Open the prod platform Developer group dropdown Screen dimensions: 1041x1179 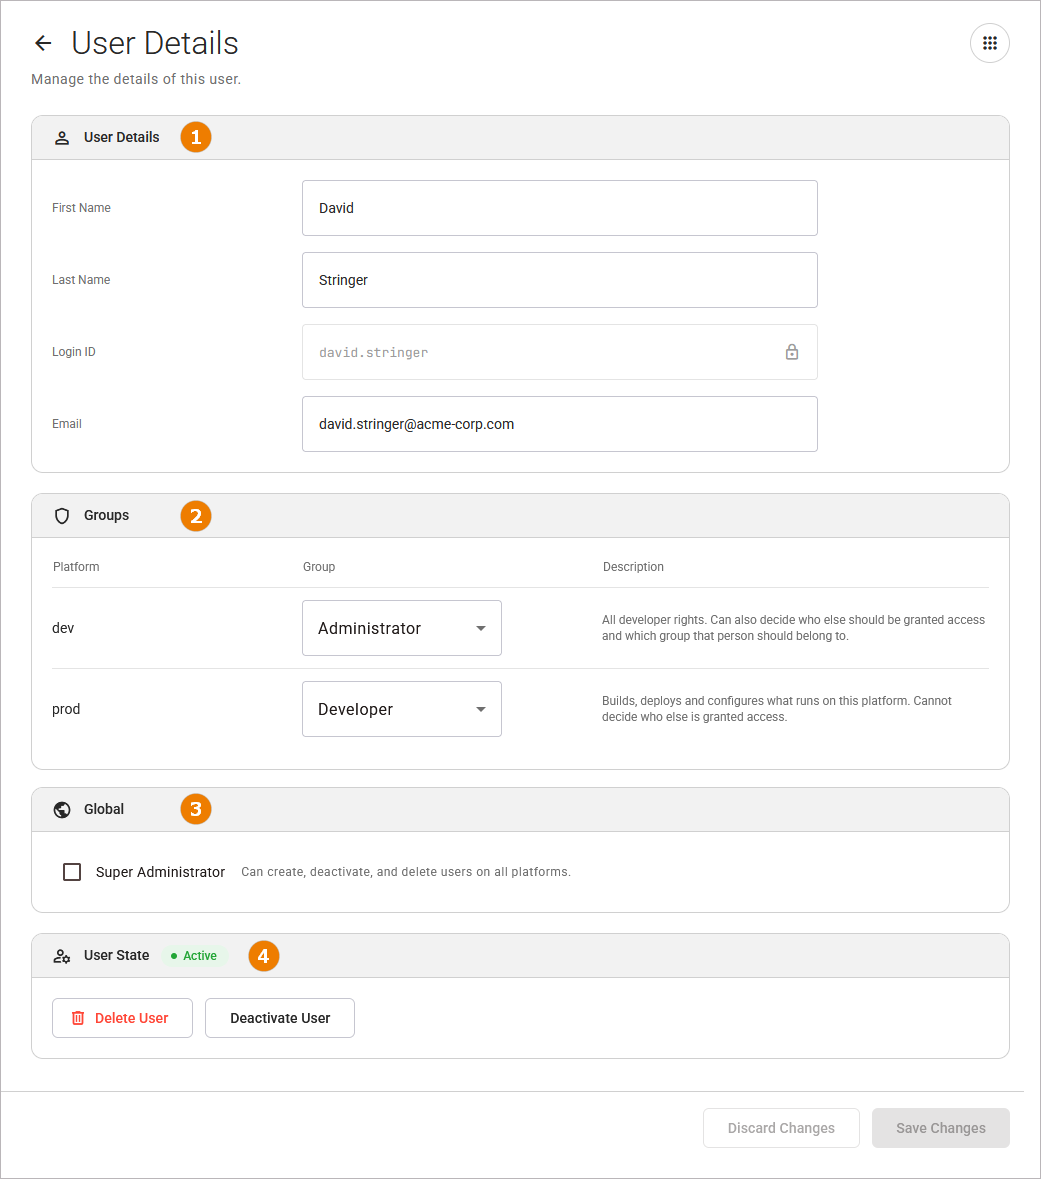pyautogui.click(x=402, y=709)
